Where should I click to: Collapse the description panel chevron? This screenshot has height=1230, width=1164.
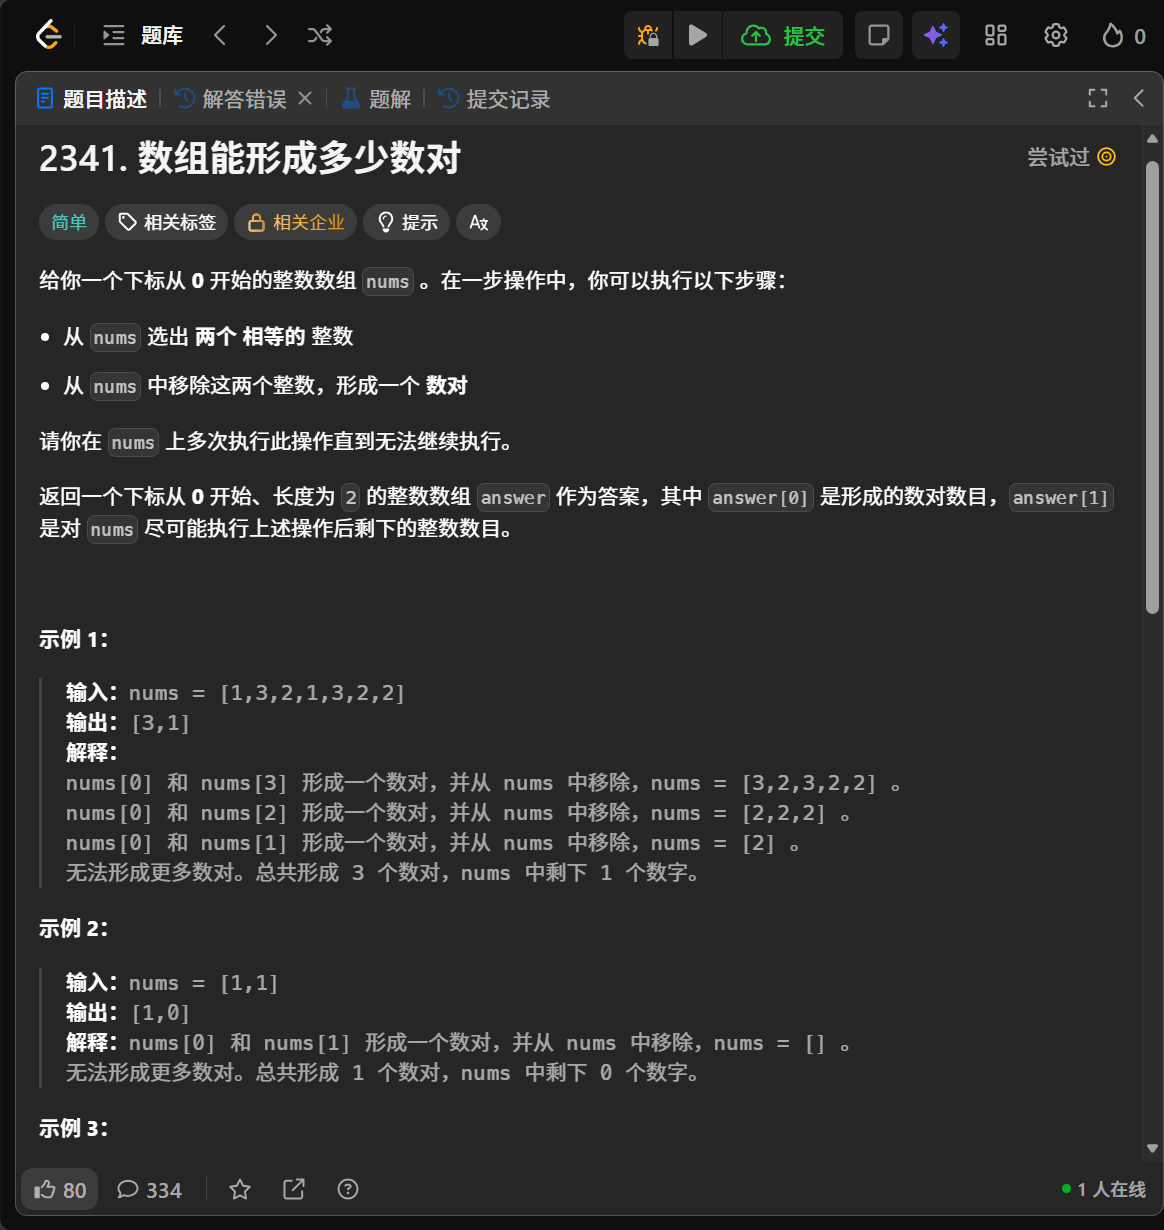(x=1139, y=98)
